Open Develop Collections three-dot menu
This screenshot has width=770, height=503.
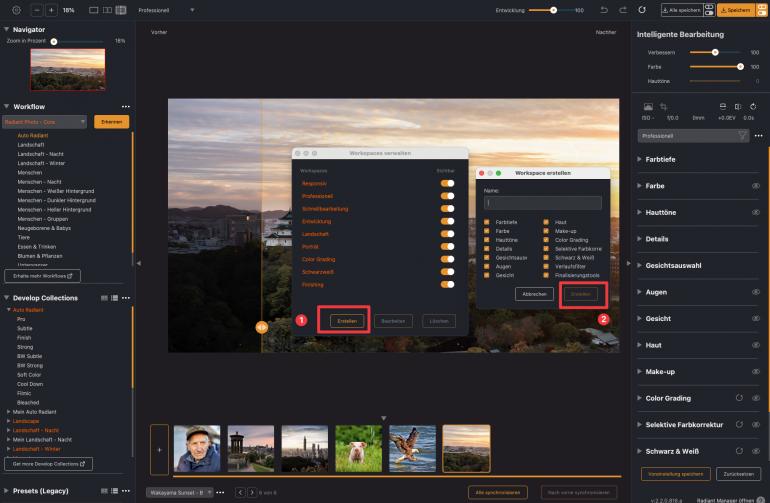pos(126,298)
